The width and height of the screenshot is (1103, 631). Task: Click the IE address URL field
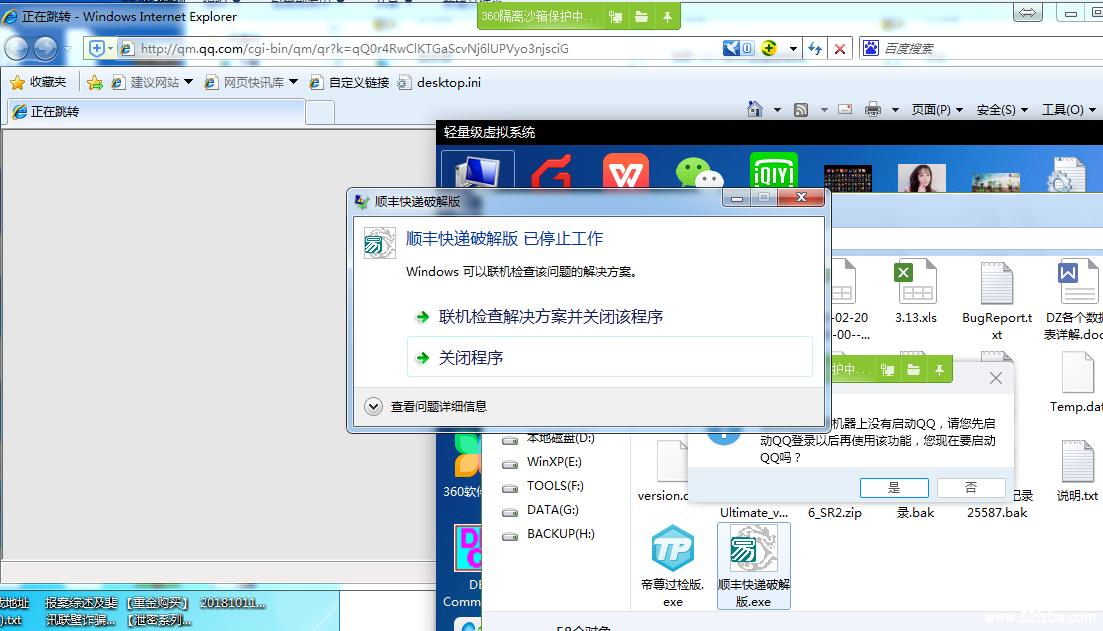[x=422, y=49]
